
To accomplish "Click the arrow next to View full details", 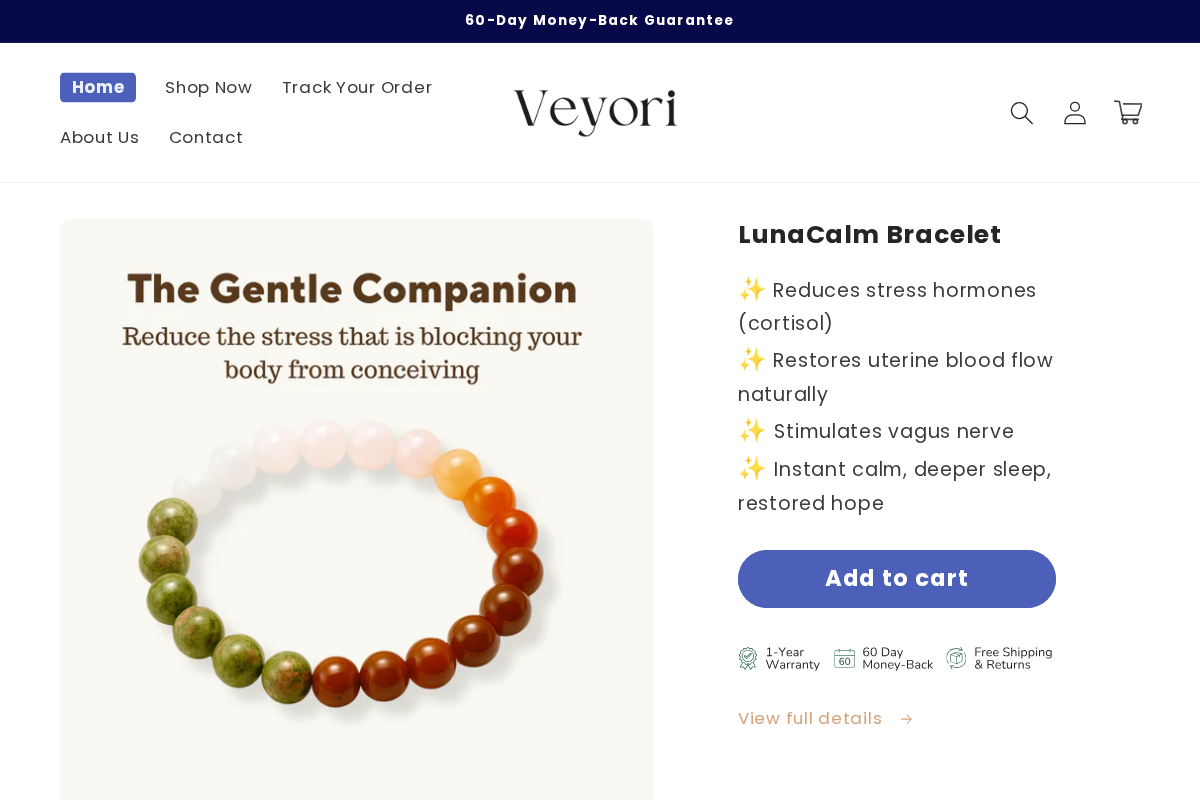I will pos(906,719).
